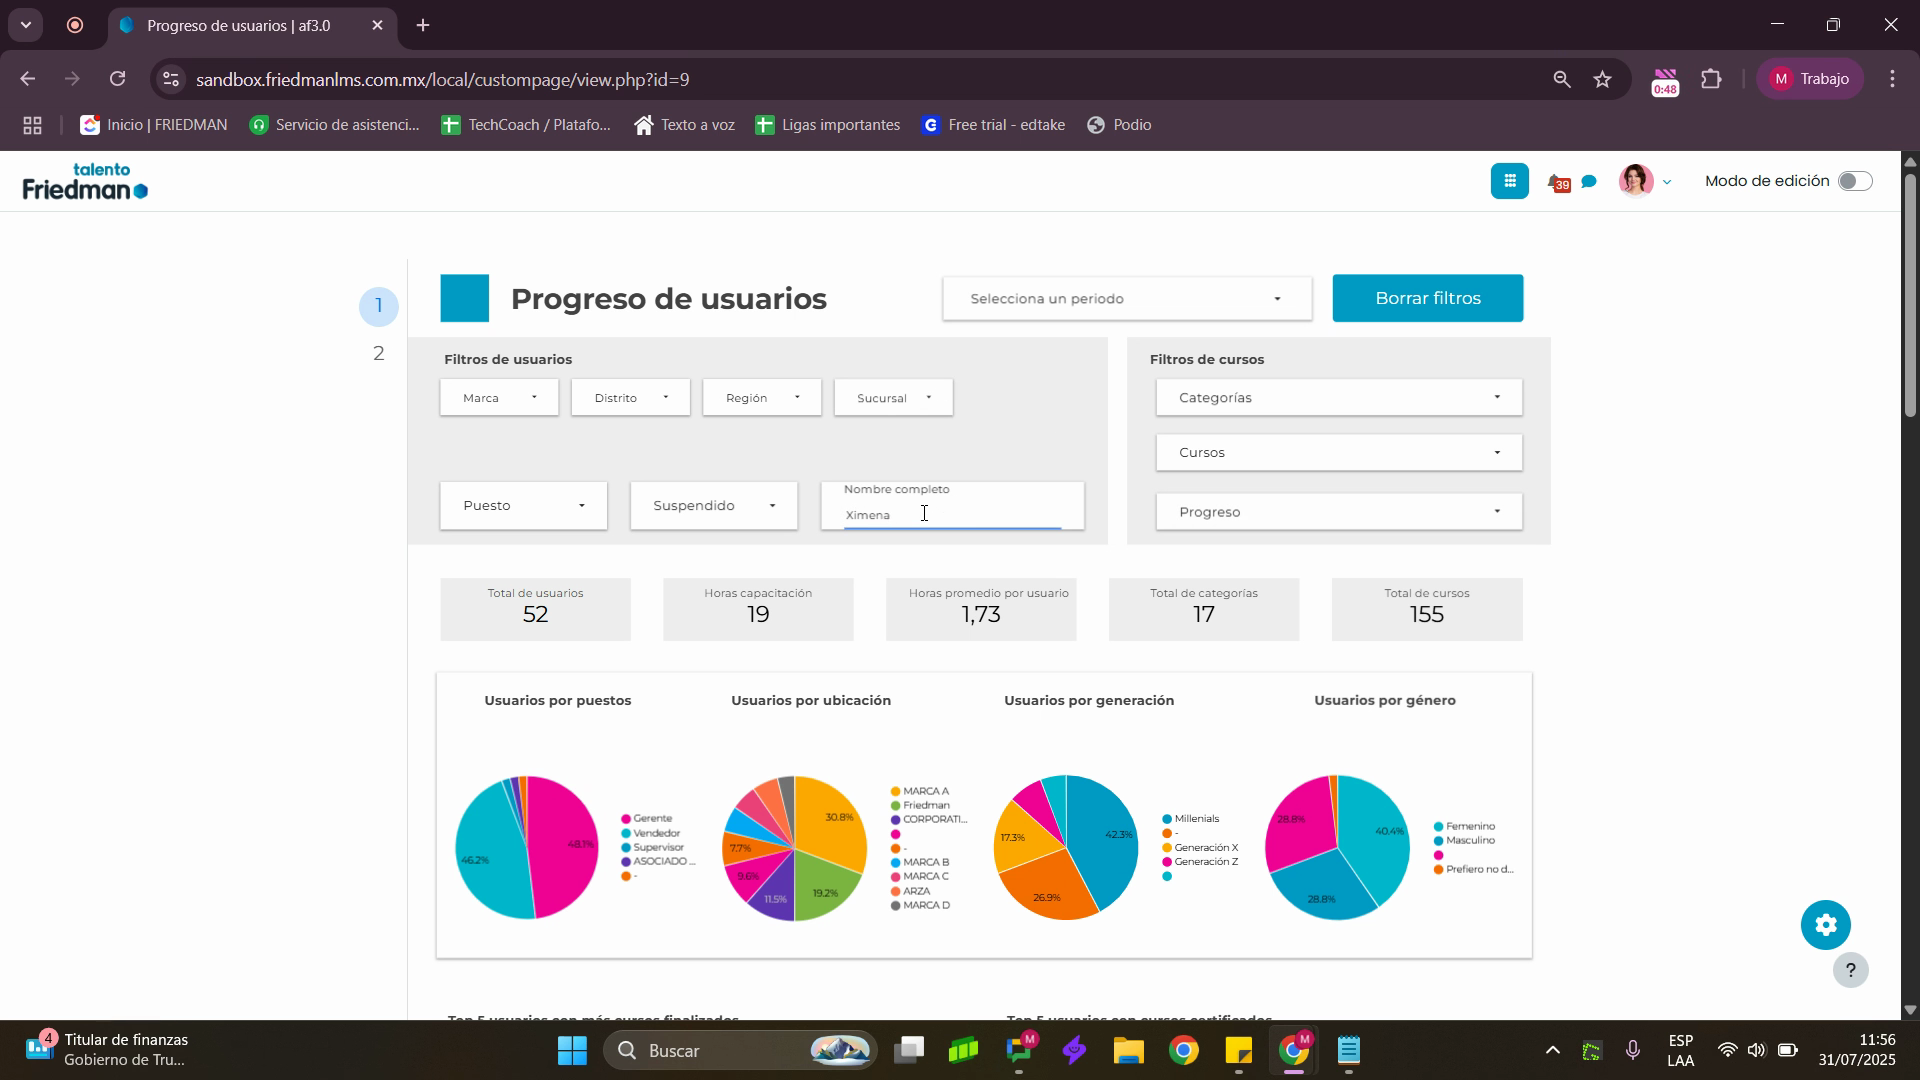Click the blue settings gear floating button

click(x=1825, y=925)
